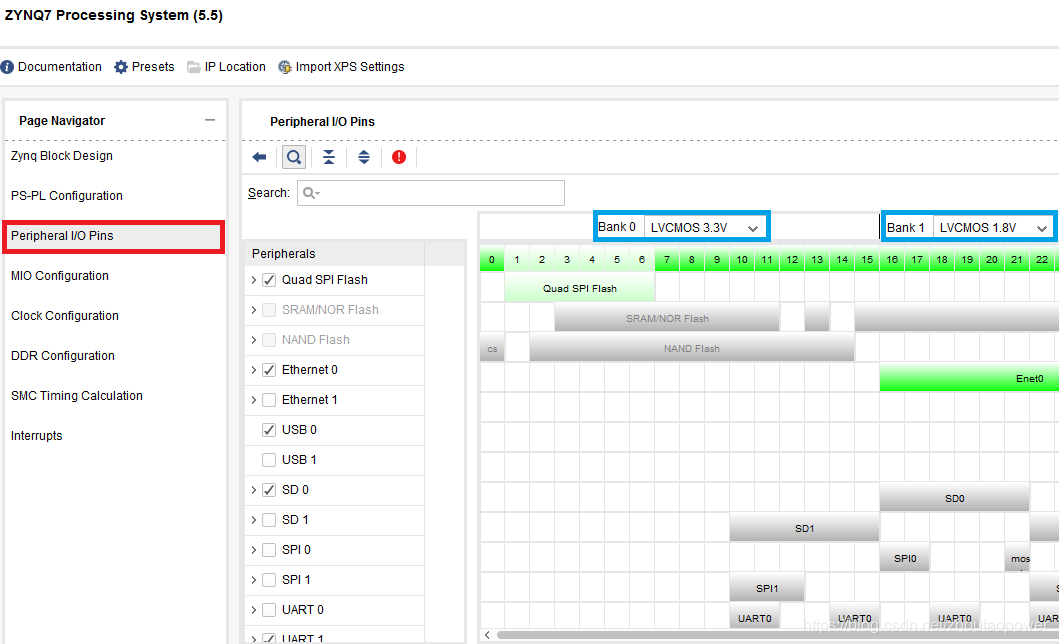Uncheck Ethernet 0 checkbox

(x=269, y=370)
